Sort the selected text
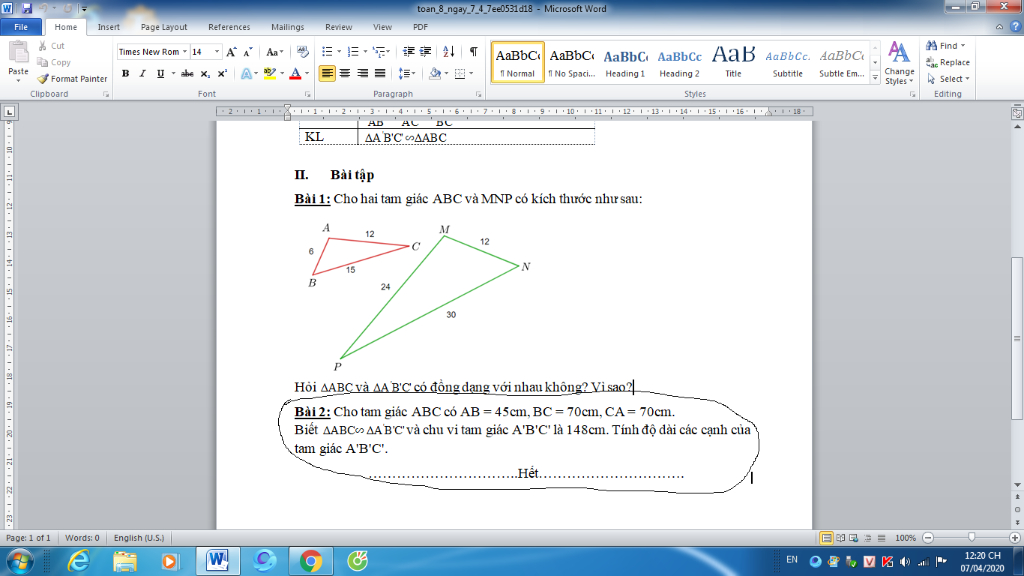This screenshot has width=1024, height=576. [449, 52]
